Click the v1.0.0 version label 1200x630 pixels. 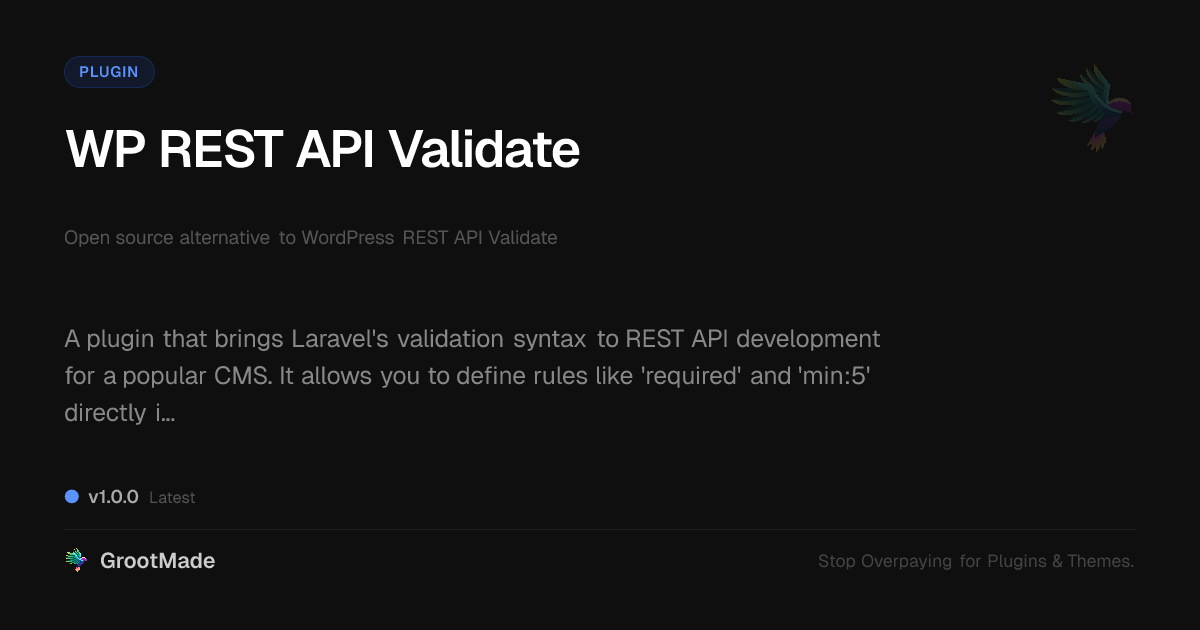tap(113, 497)
